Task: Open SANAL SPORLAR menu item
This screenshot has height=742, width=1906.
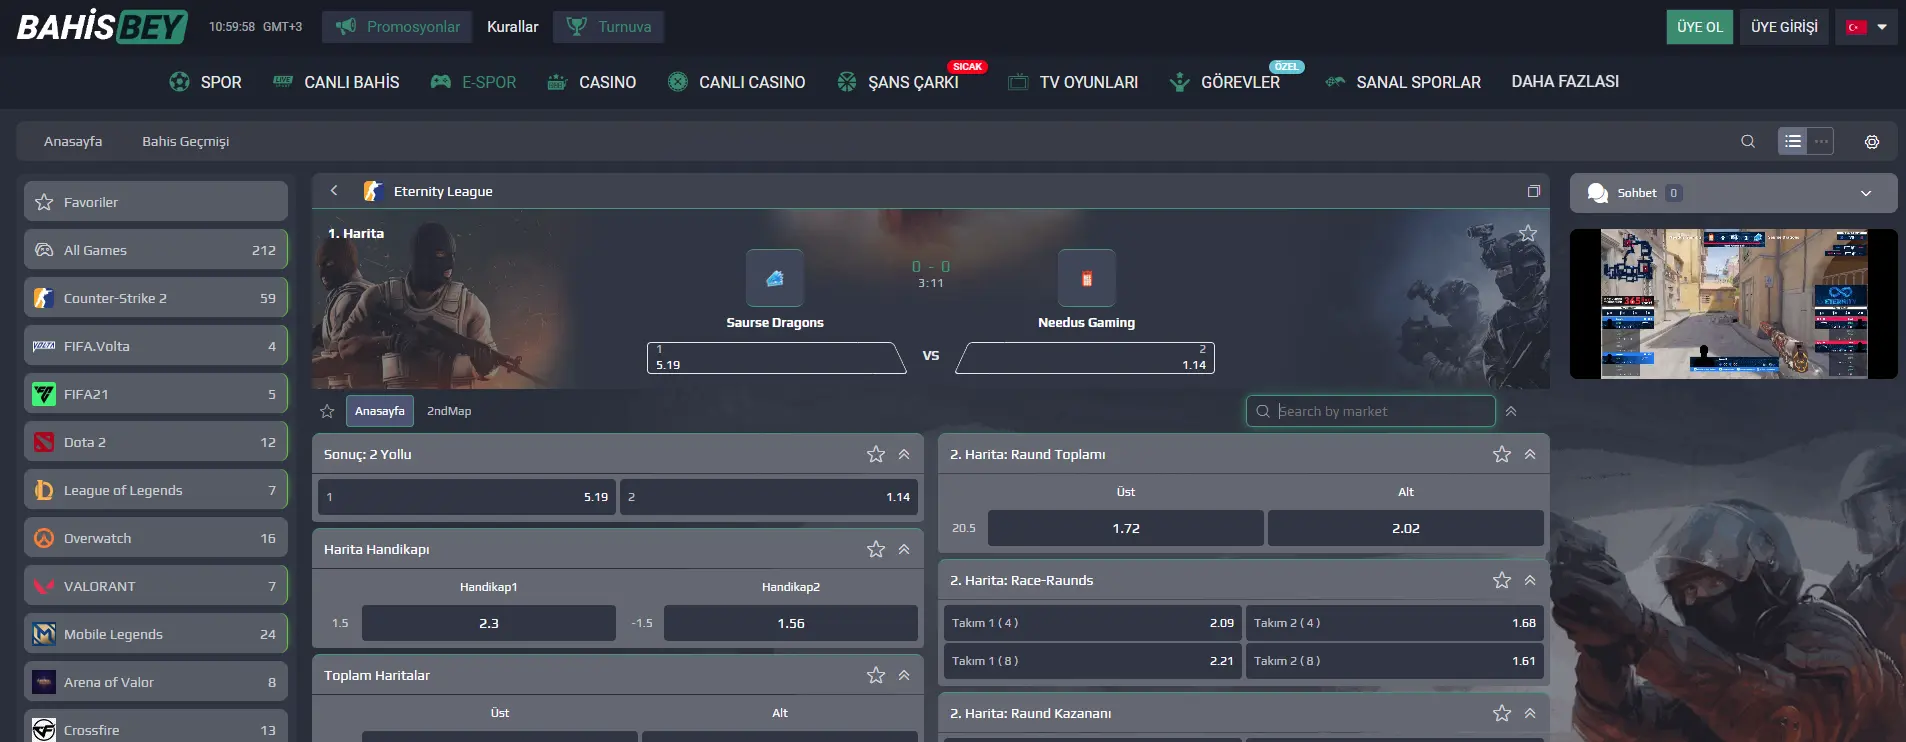Action: pyautogui.click(x=1403, y=82)
